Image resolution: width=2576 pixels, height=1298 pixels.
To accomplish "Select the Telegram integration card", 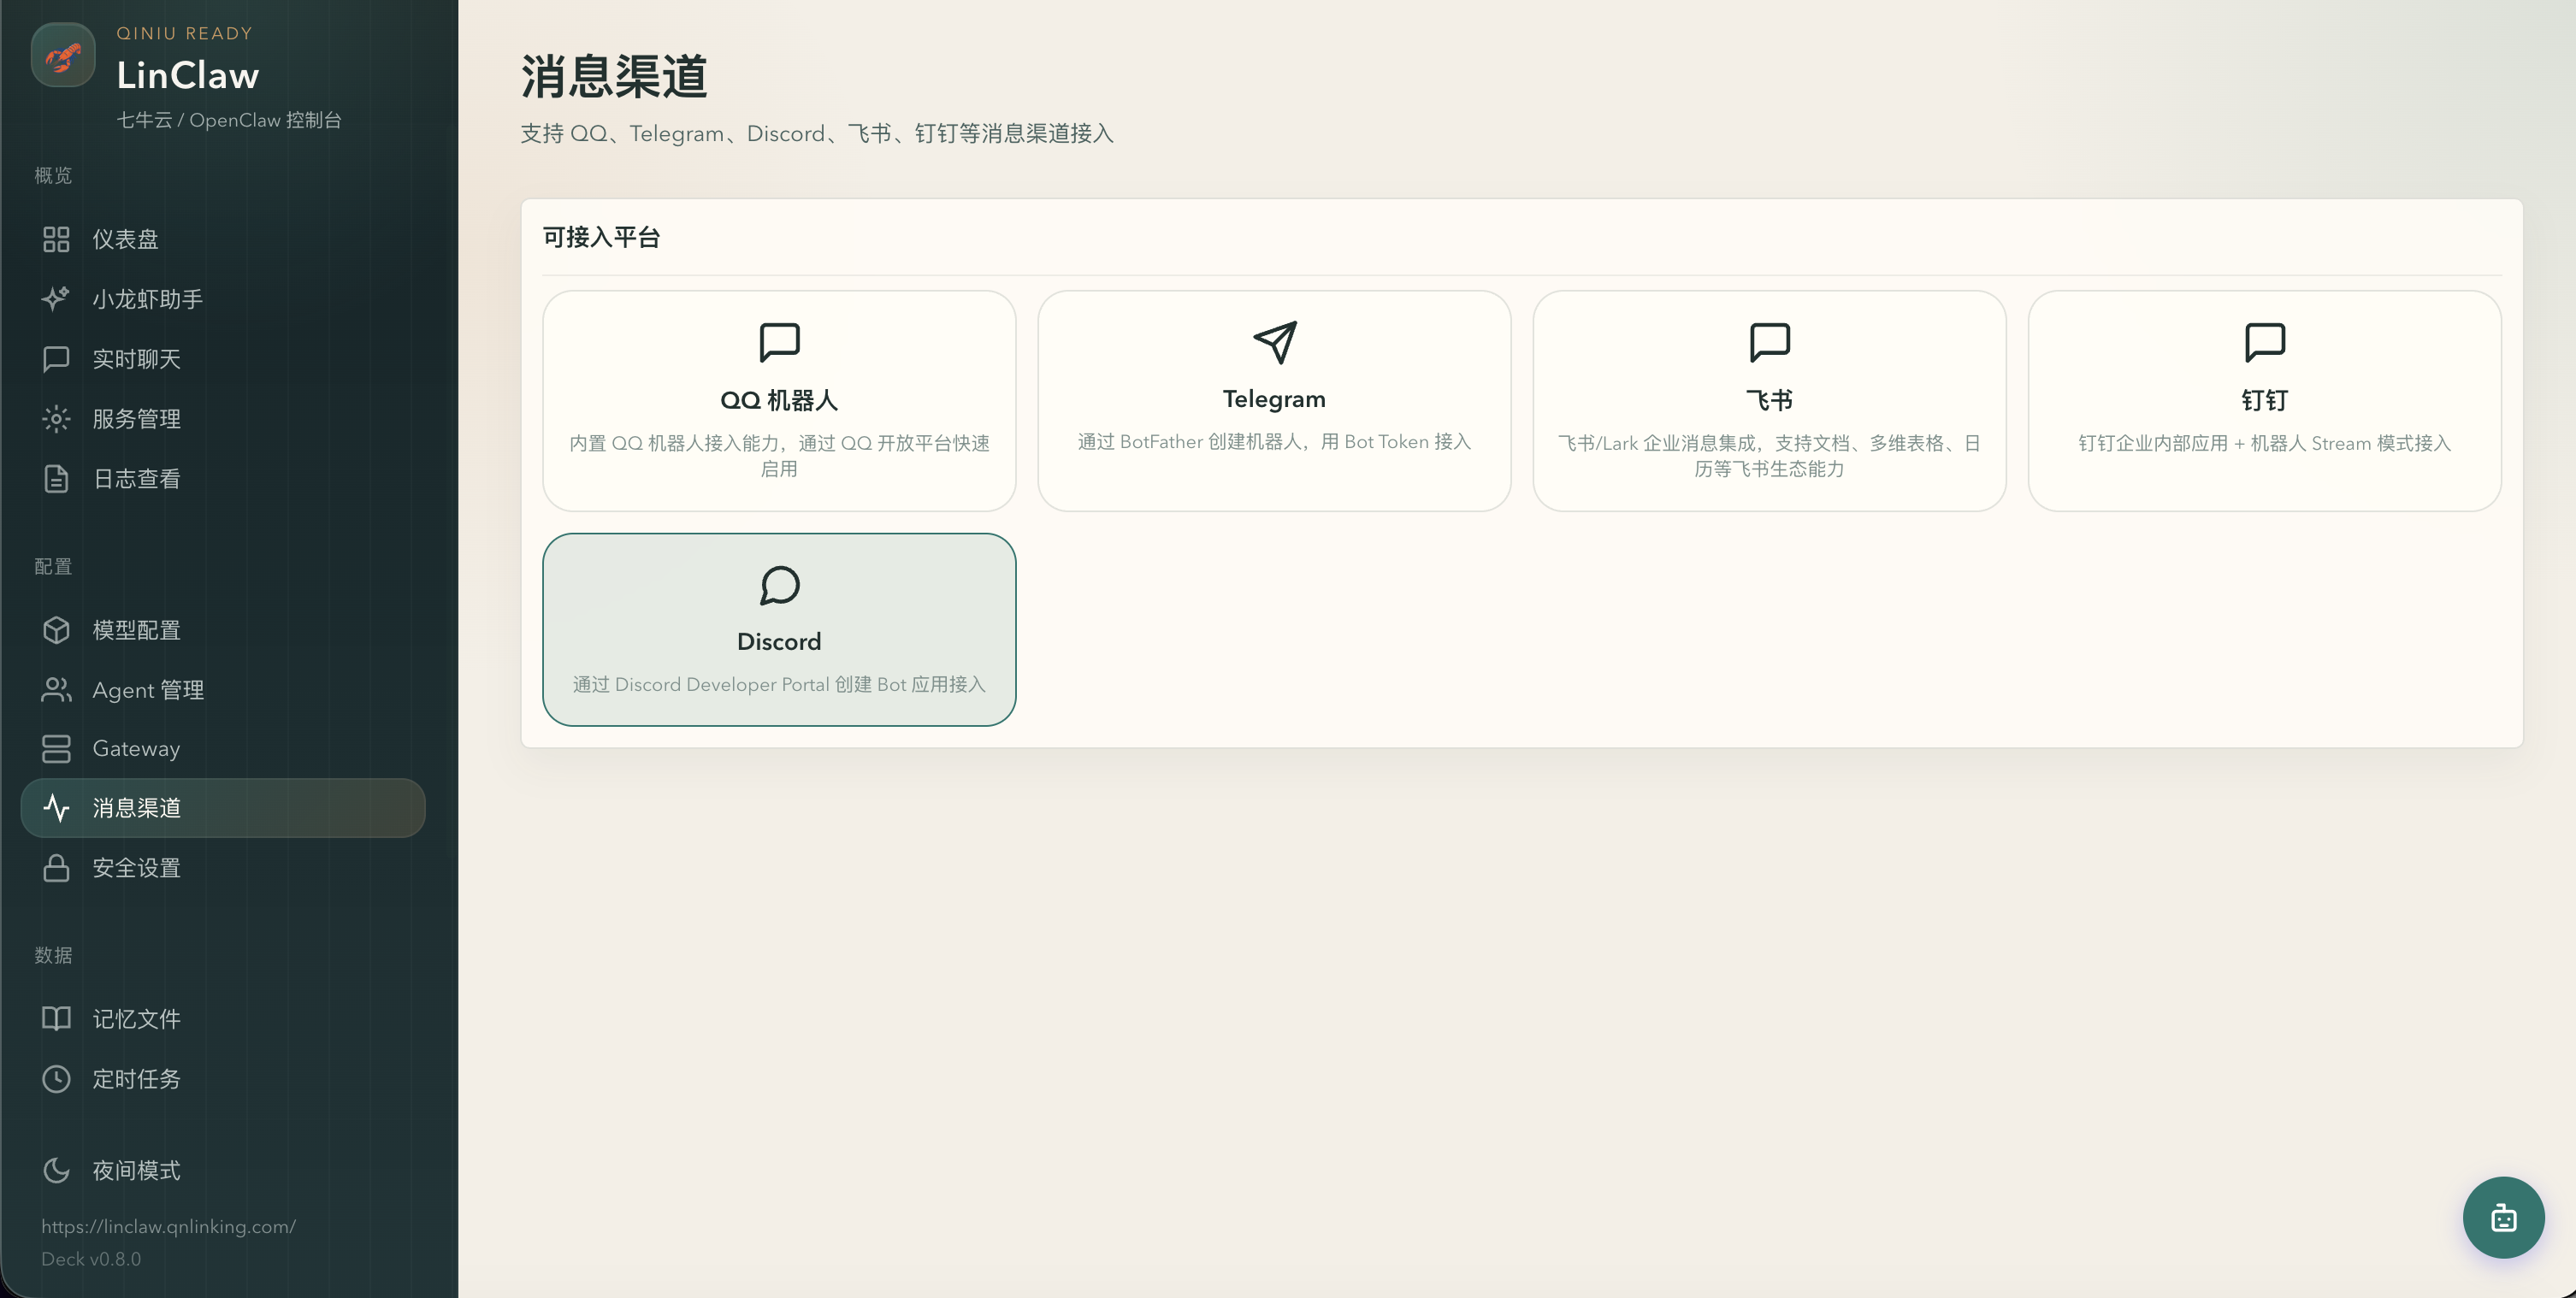I will [x=1274, y=401].
